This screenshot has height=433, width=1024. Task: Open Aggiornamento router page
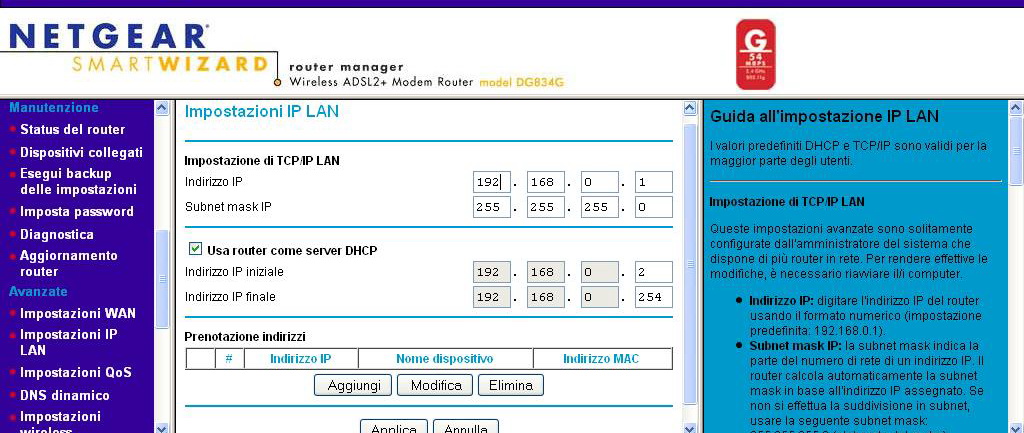[69, 263]
